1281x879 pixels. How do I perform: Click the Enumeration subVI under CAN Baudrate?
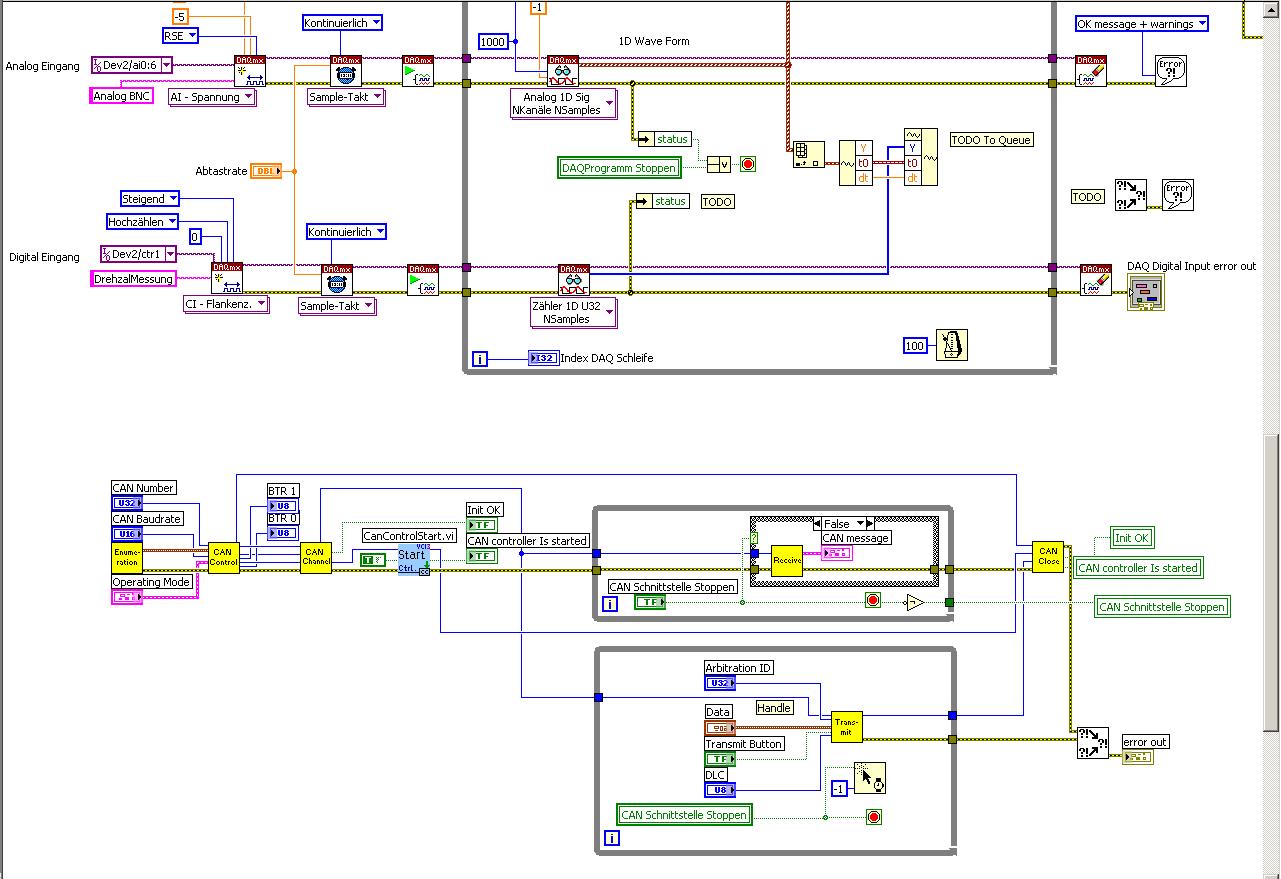click(127, 557)
